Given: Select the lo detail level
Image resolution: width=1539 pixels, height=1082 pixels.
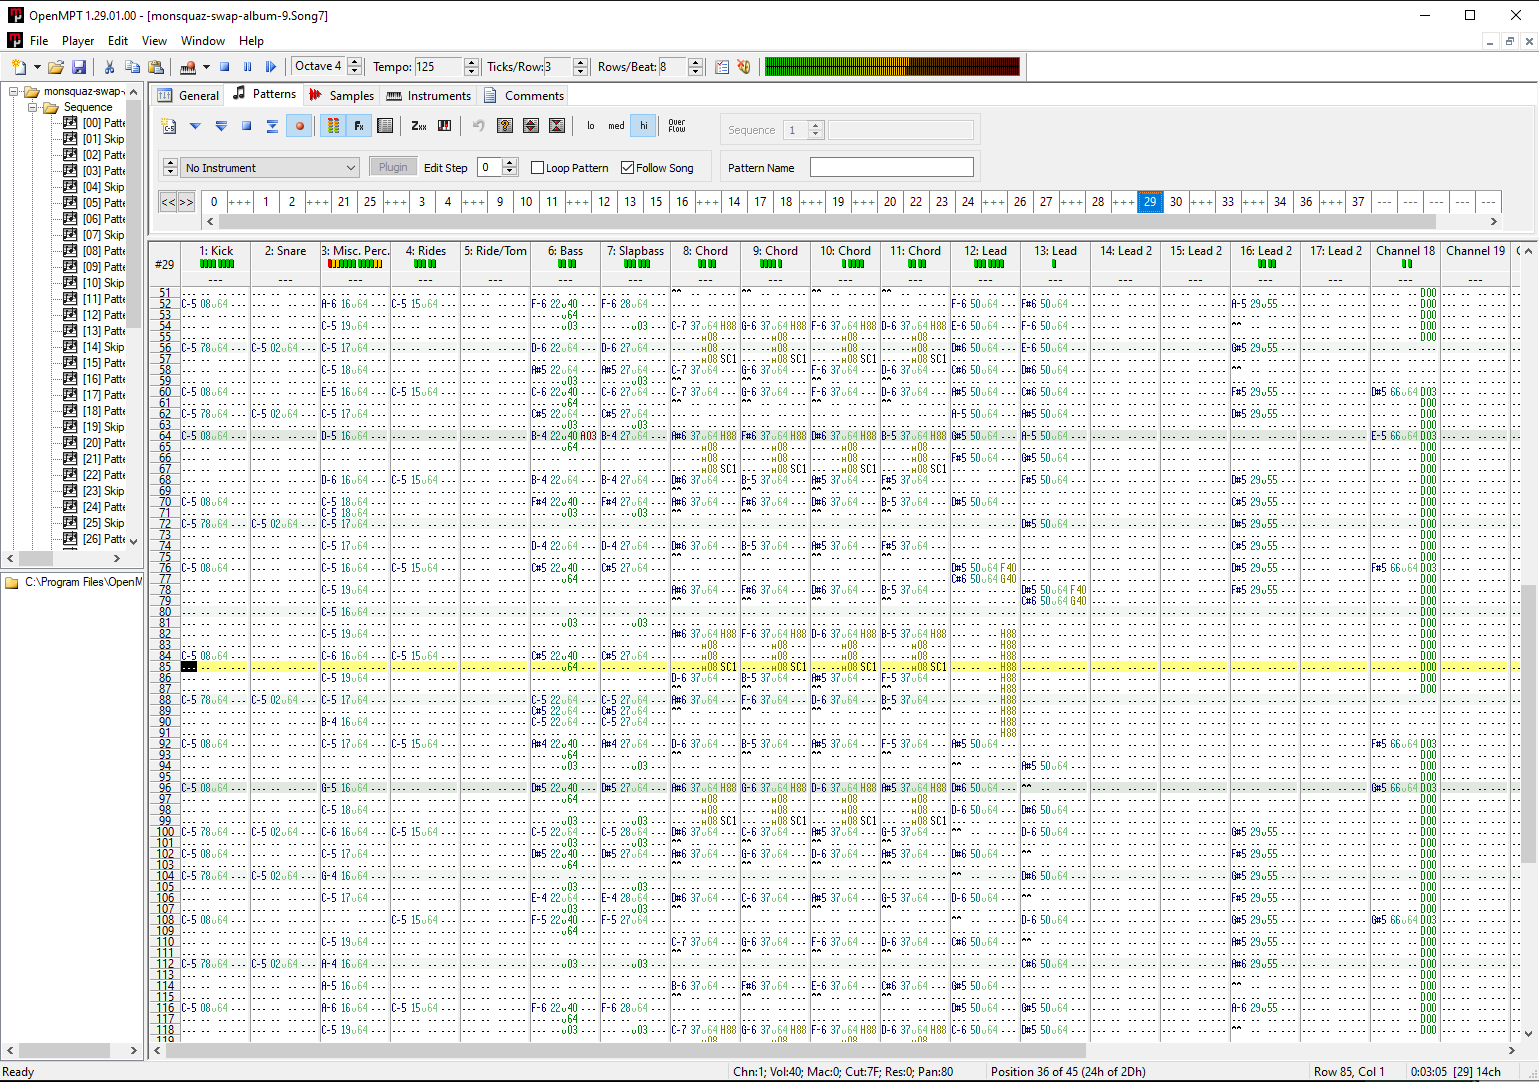Looking at the screenshot, I should (x=591, y=126).
